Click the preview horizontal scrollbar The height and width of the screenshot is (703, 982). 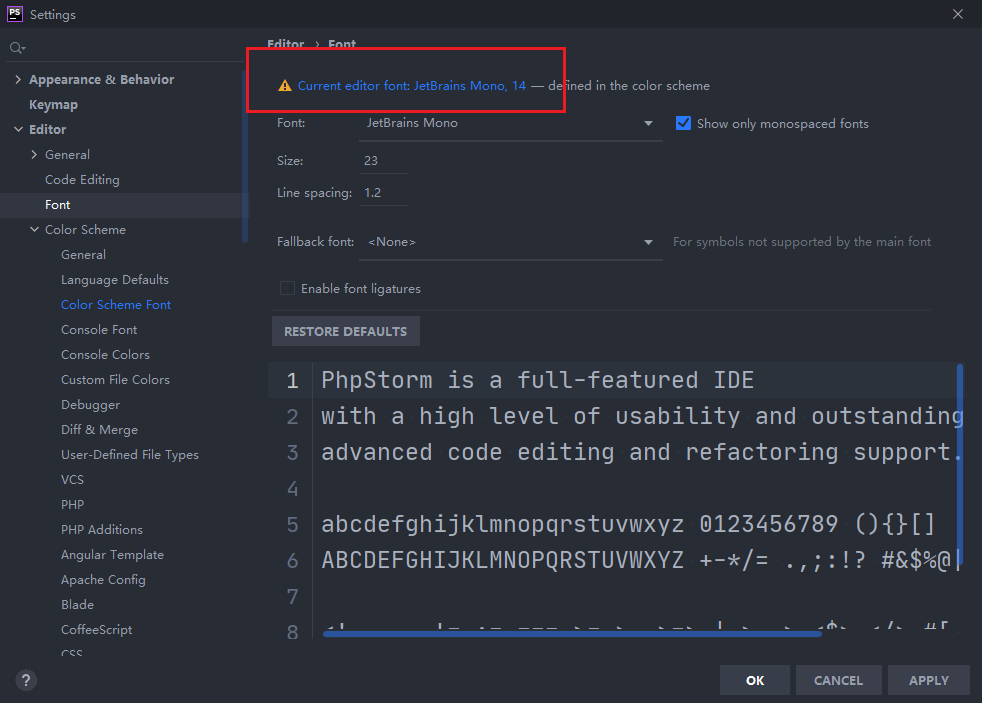[572, 634]
